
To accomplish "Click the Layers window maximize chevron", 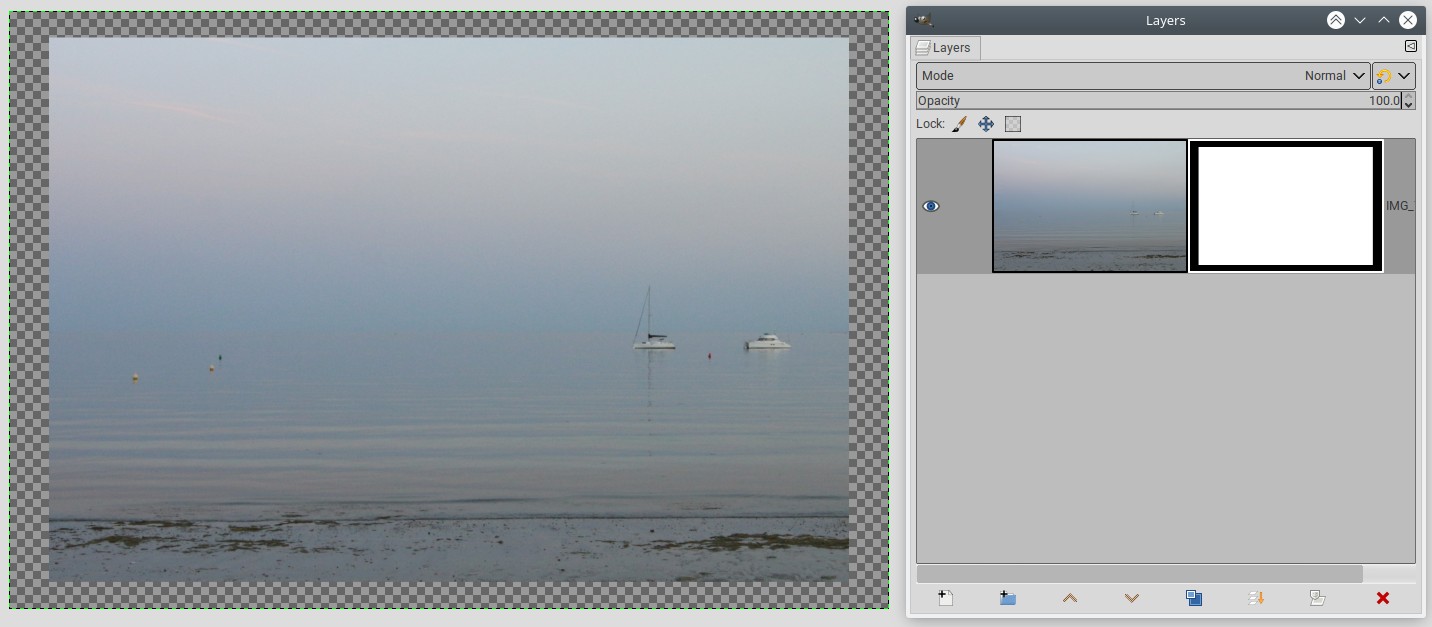I will click(1384, 20).
